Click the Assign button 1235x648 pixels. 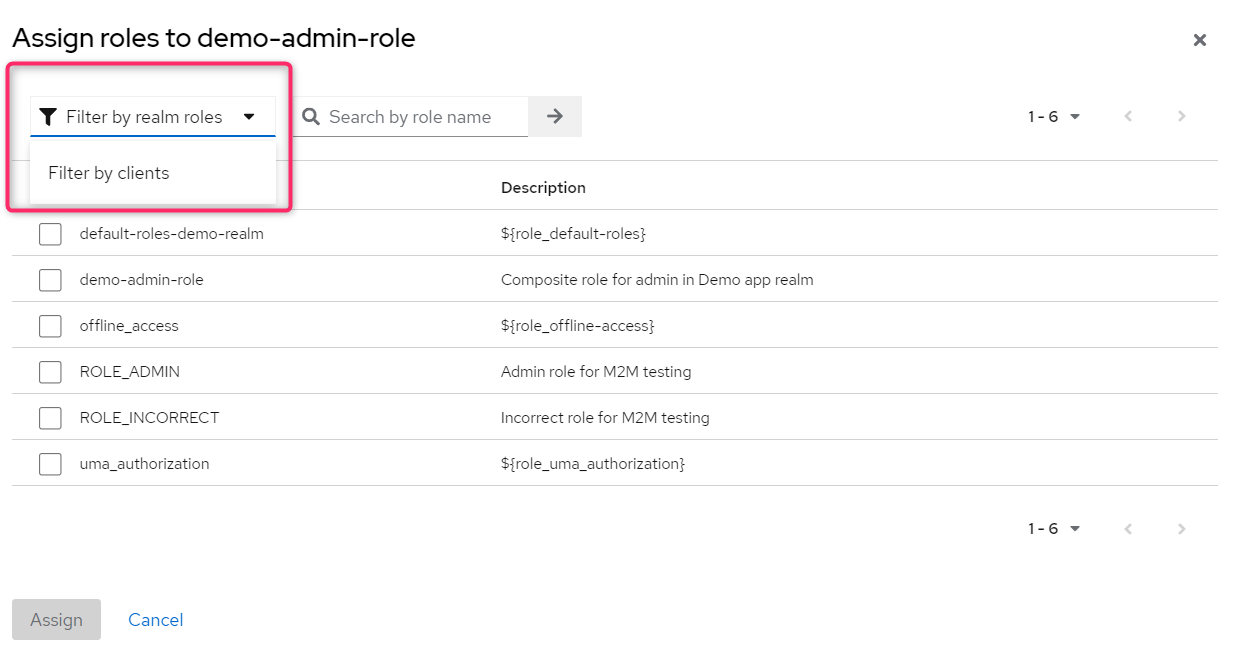pos(56,620)
